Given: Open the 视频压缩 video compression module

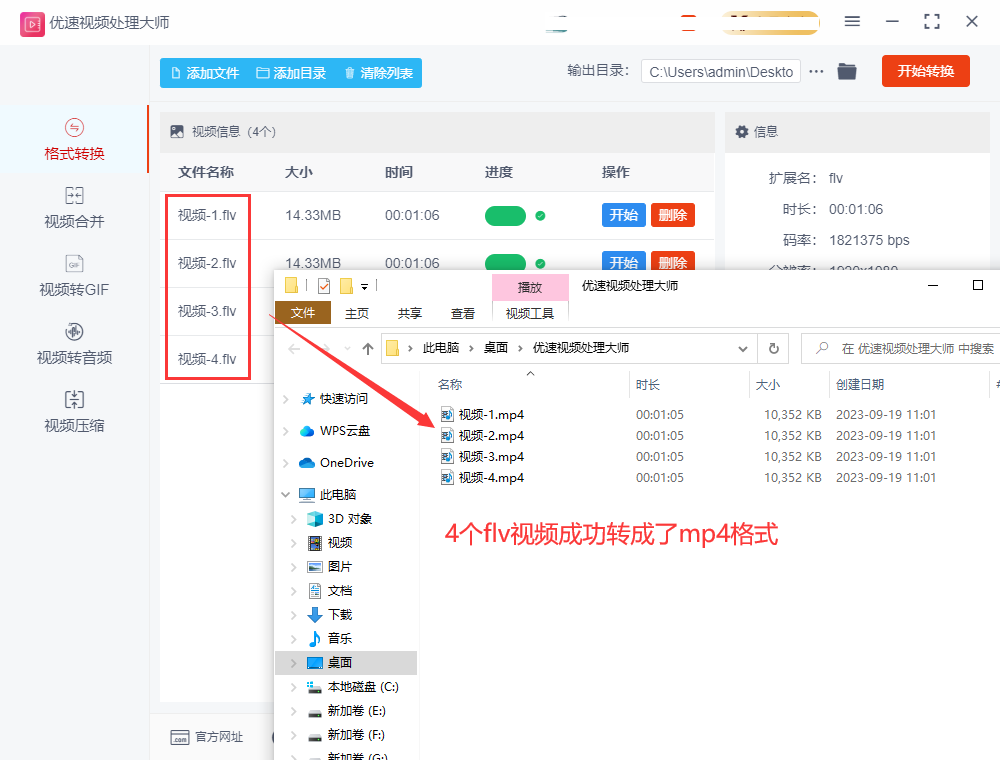Looking at the screenshot, I should coord(74,412).
